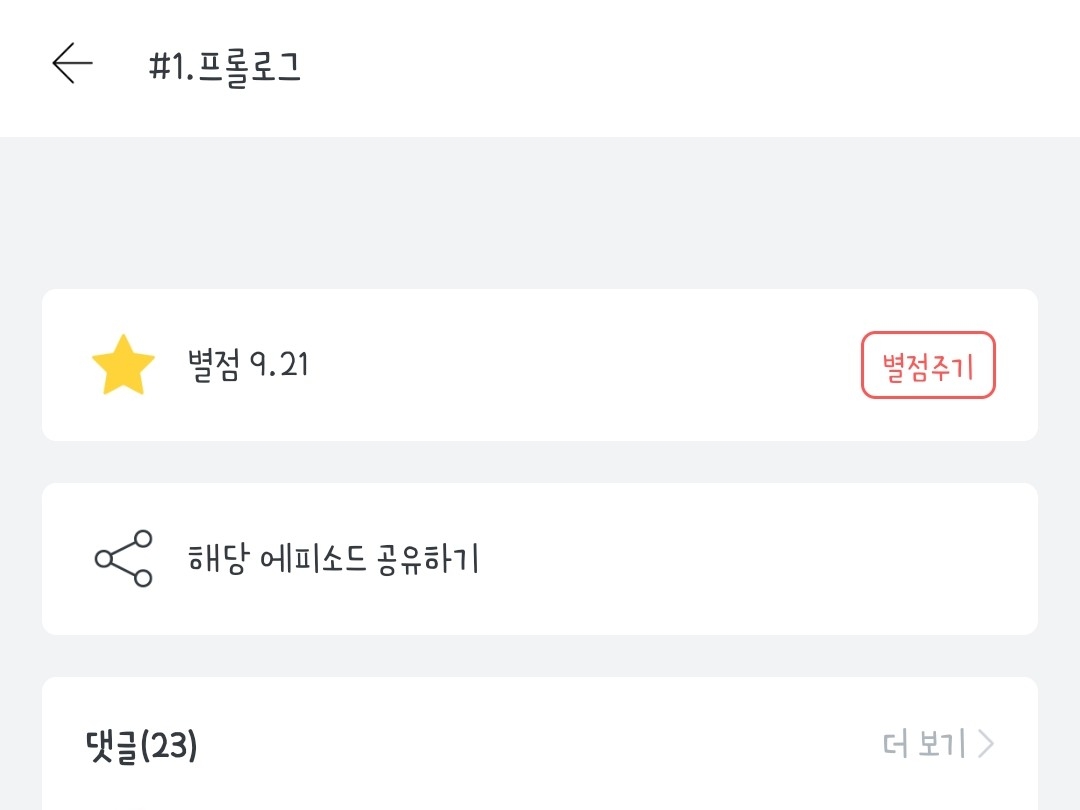
Task: Click the share icon with connected nodes
Action: pos(123,558)
